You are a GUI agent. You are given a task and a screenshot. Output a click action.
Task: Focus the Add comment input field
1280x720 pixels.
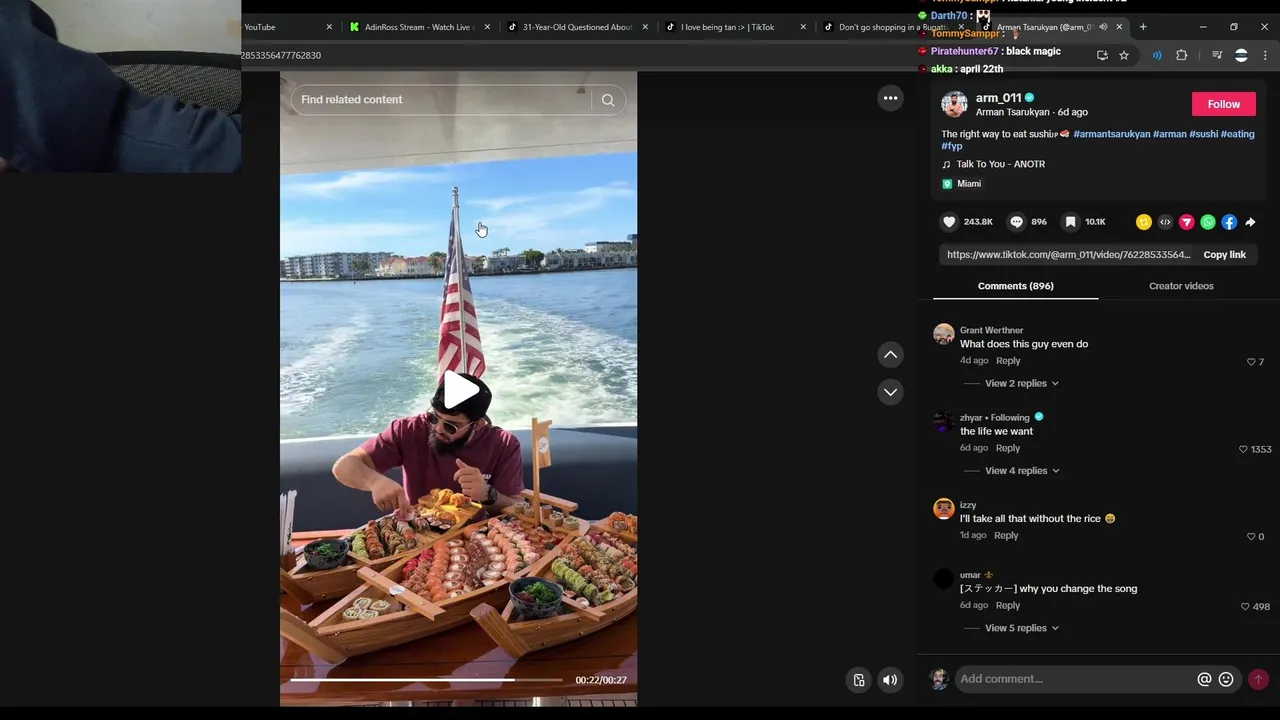1074,679
